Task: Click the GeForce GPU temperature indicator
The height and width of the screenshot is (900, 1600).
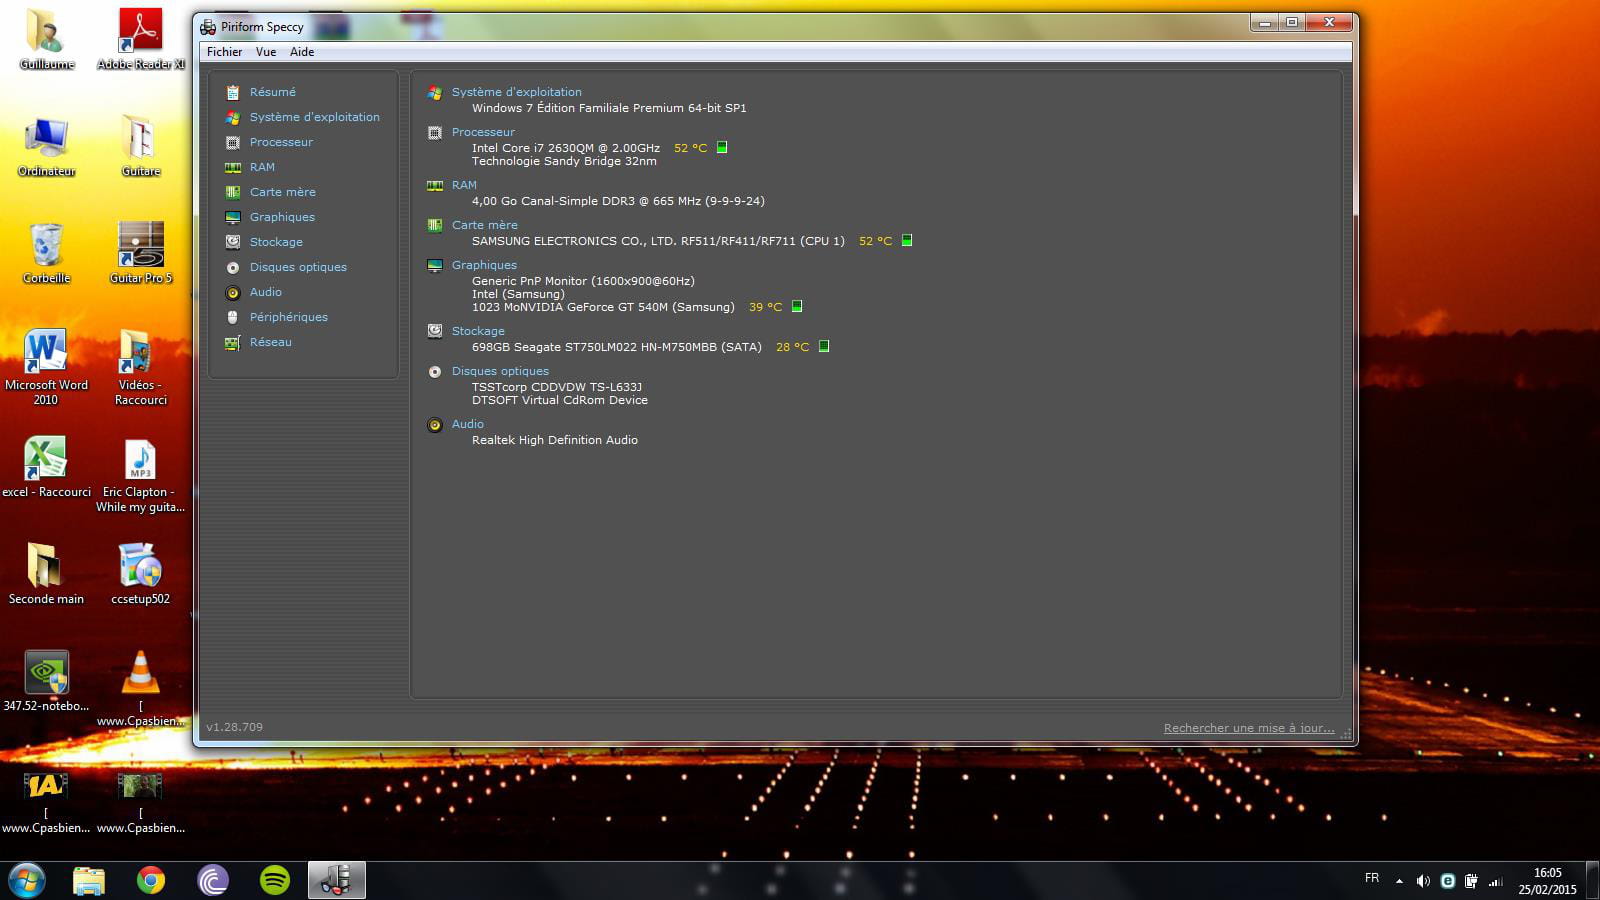Action: (x=797, y=306)
